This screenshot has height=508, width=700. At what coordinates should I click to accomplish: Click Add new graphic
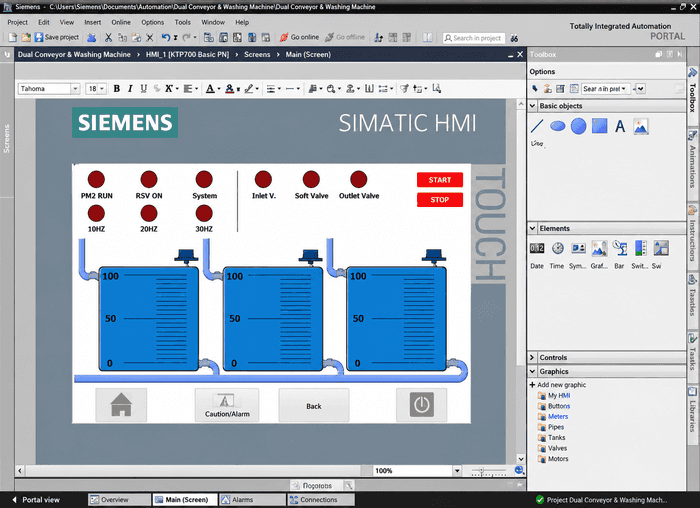(558, 385)
